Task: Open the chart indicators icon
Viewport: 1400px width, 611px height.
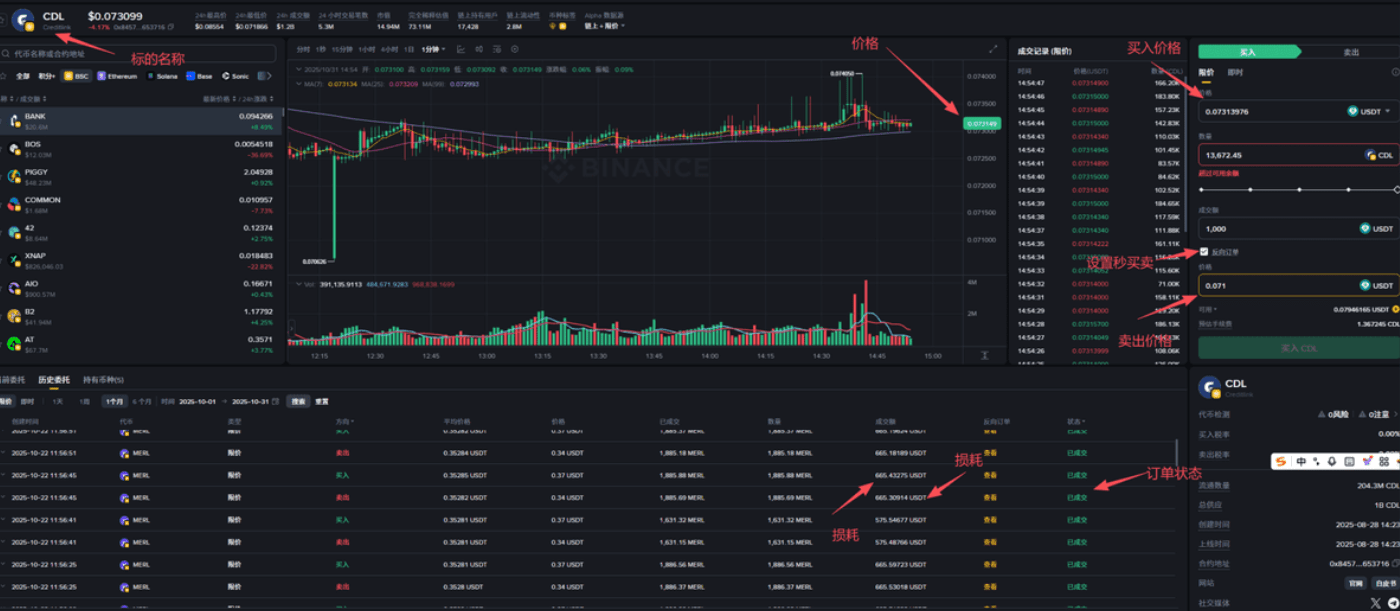Action: 479,48
